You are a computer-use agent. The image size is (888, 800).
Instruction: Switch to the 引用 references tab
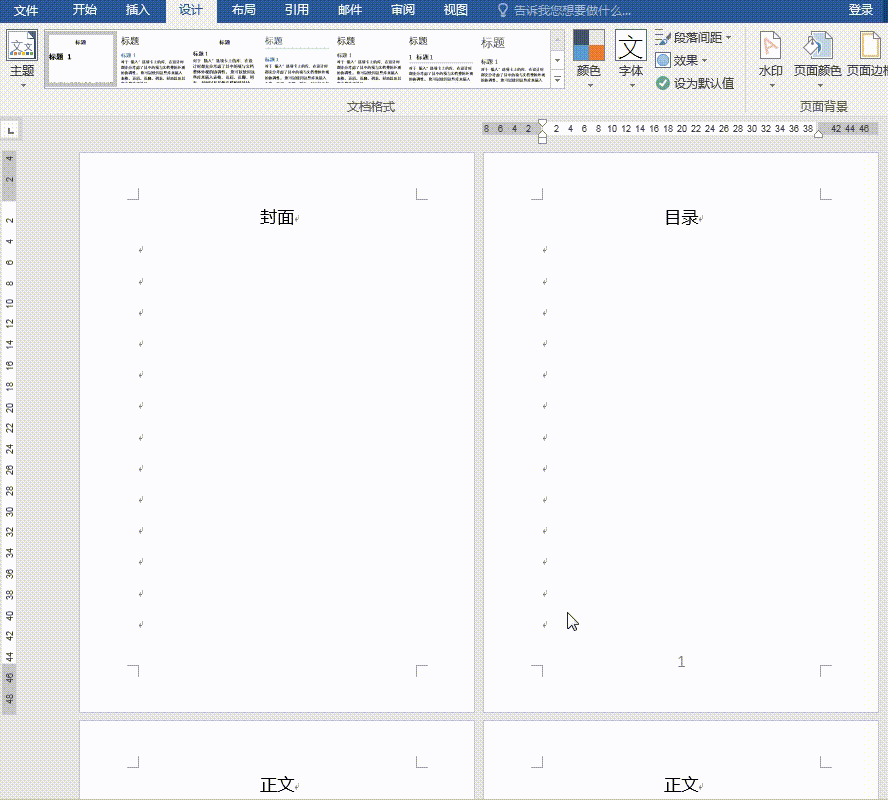coord(297,10)
